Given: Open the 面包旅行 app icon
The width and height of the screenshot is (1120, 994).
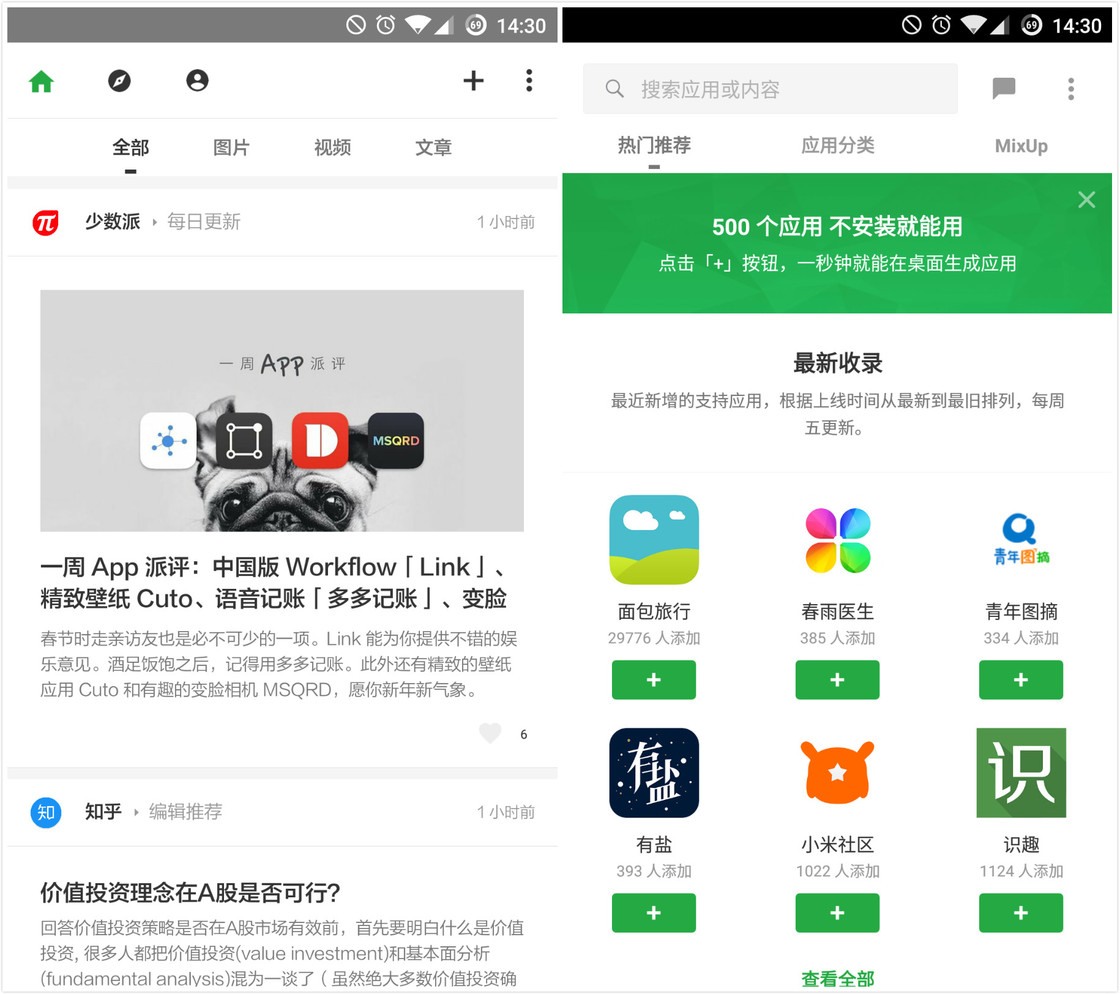Looking at the screenshot, I should click(x=653, y=540).
